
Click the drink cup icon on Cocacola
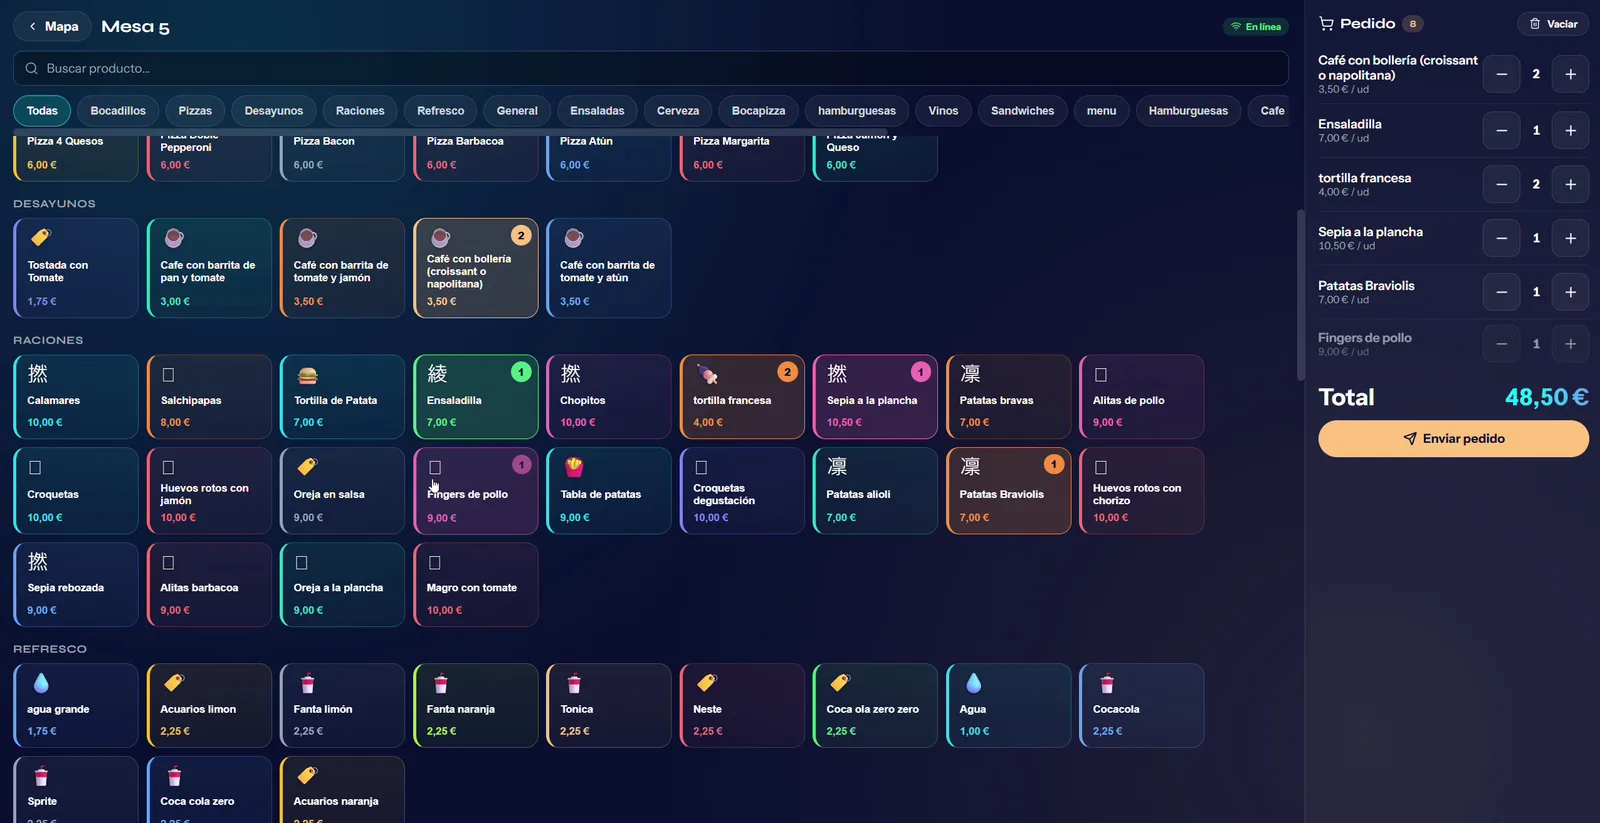[x=1107, y=684]
